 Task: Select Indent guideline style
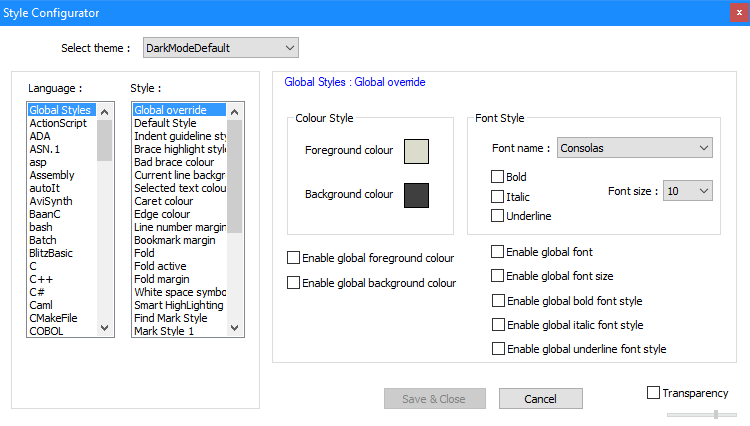179,136
